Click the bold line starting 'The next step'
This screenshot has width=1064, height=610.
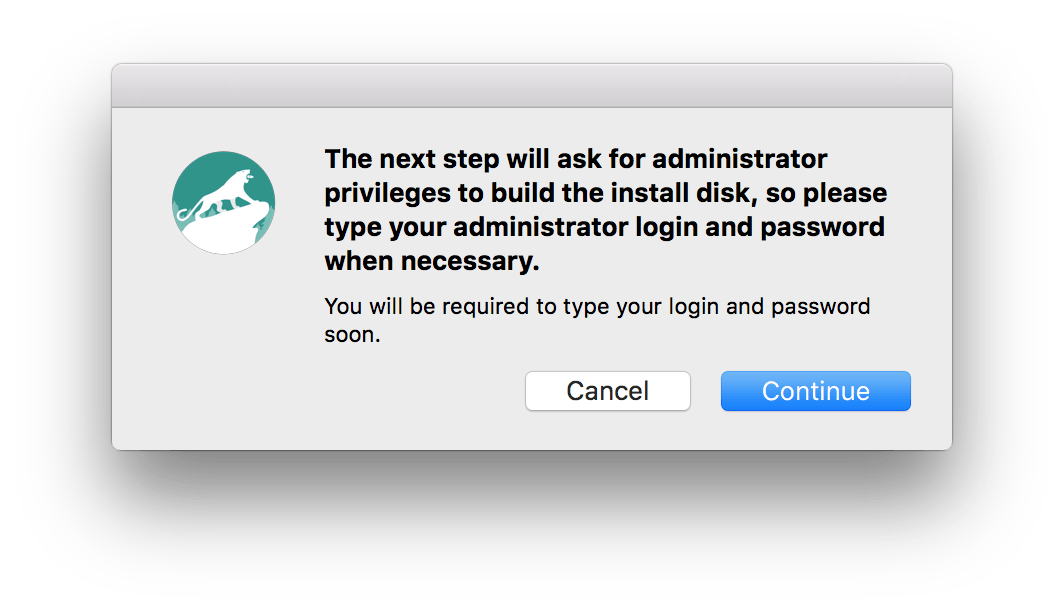[x=575, y=159]
